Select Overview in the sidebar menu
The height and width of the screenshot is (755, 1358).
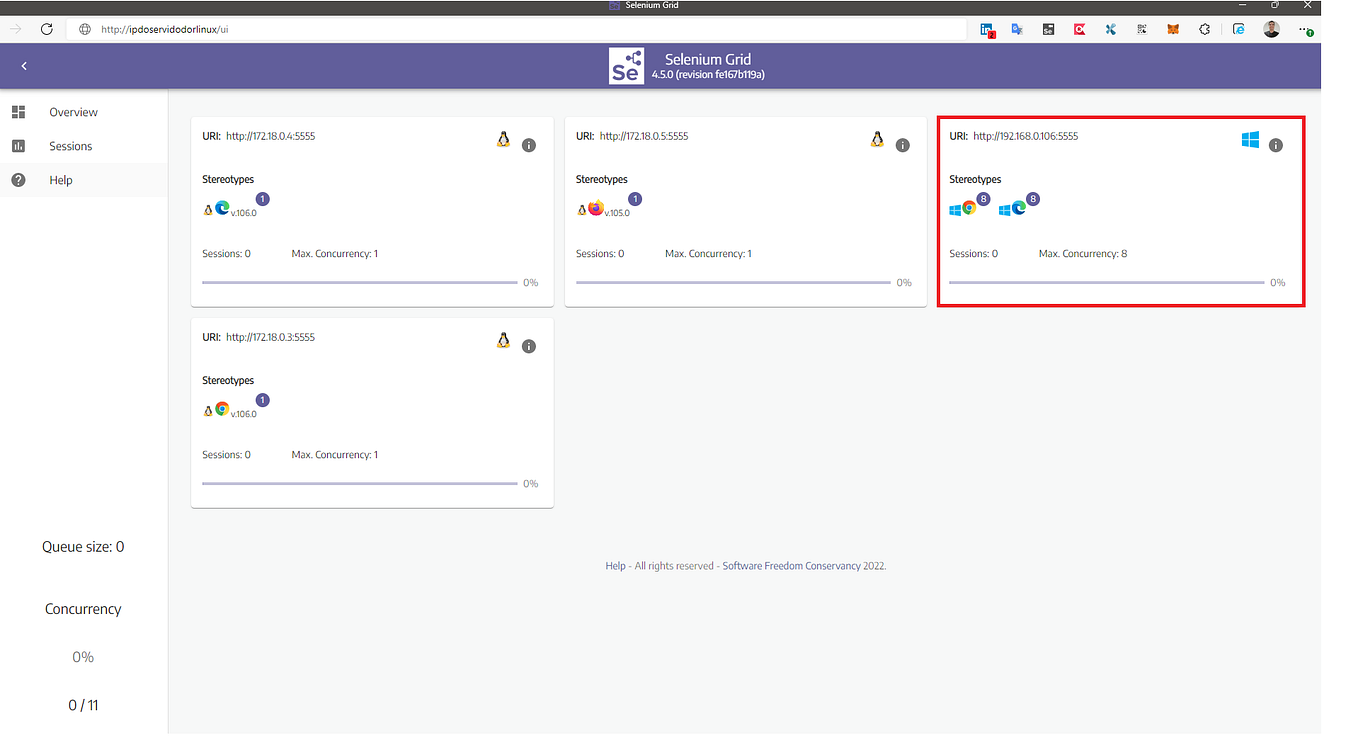click(73, 112)
